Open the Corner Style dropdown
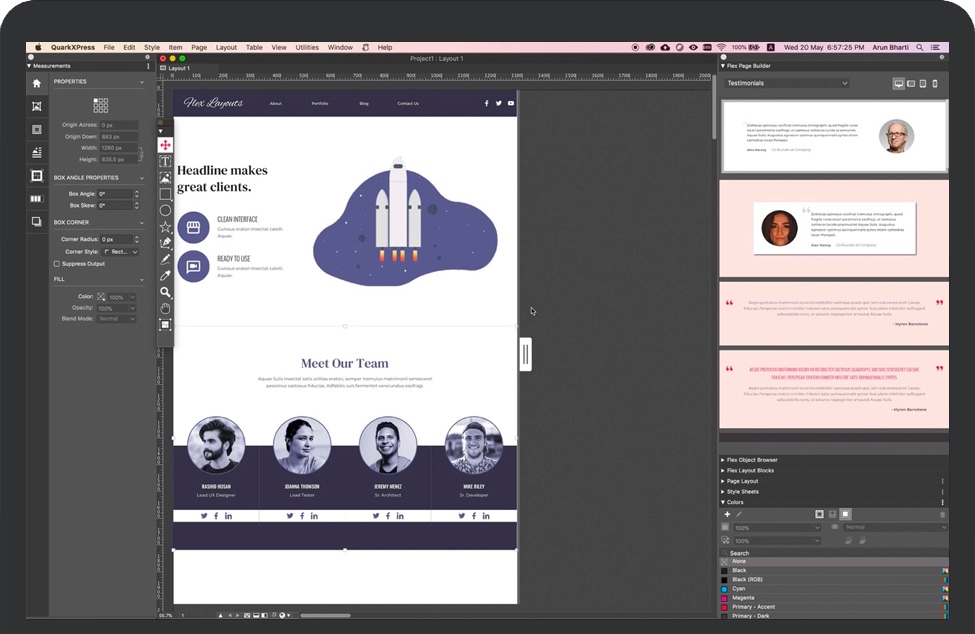Viewport: 975px width, 634px height. 119,252
